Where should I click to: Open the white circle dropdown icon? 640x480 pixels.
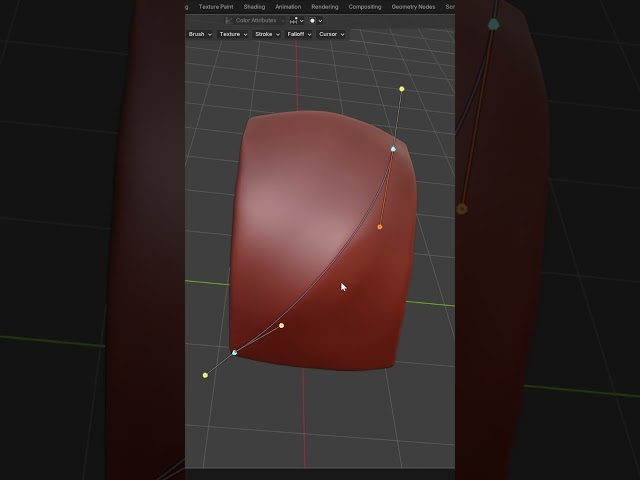coord(316,20)
